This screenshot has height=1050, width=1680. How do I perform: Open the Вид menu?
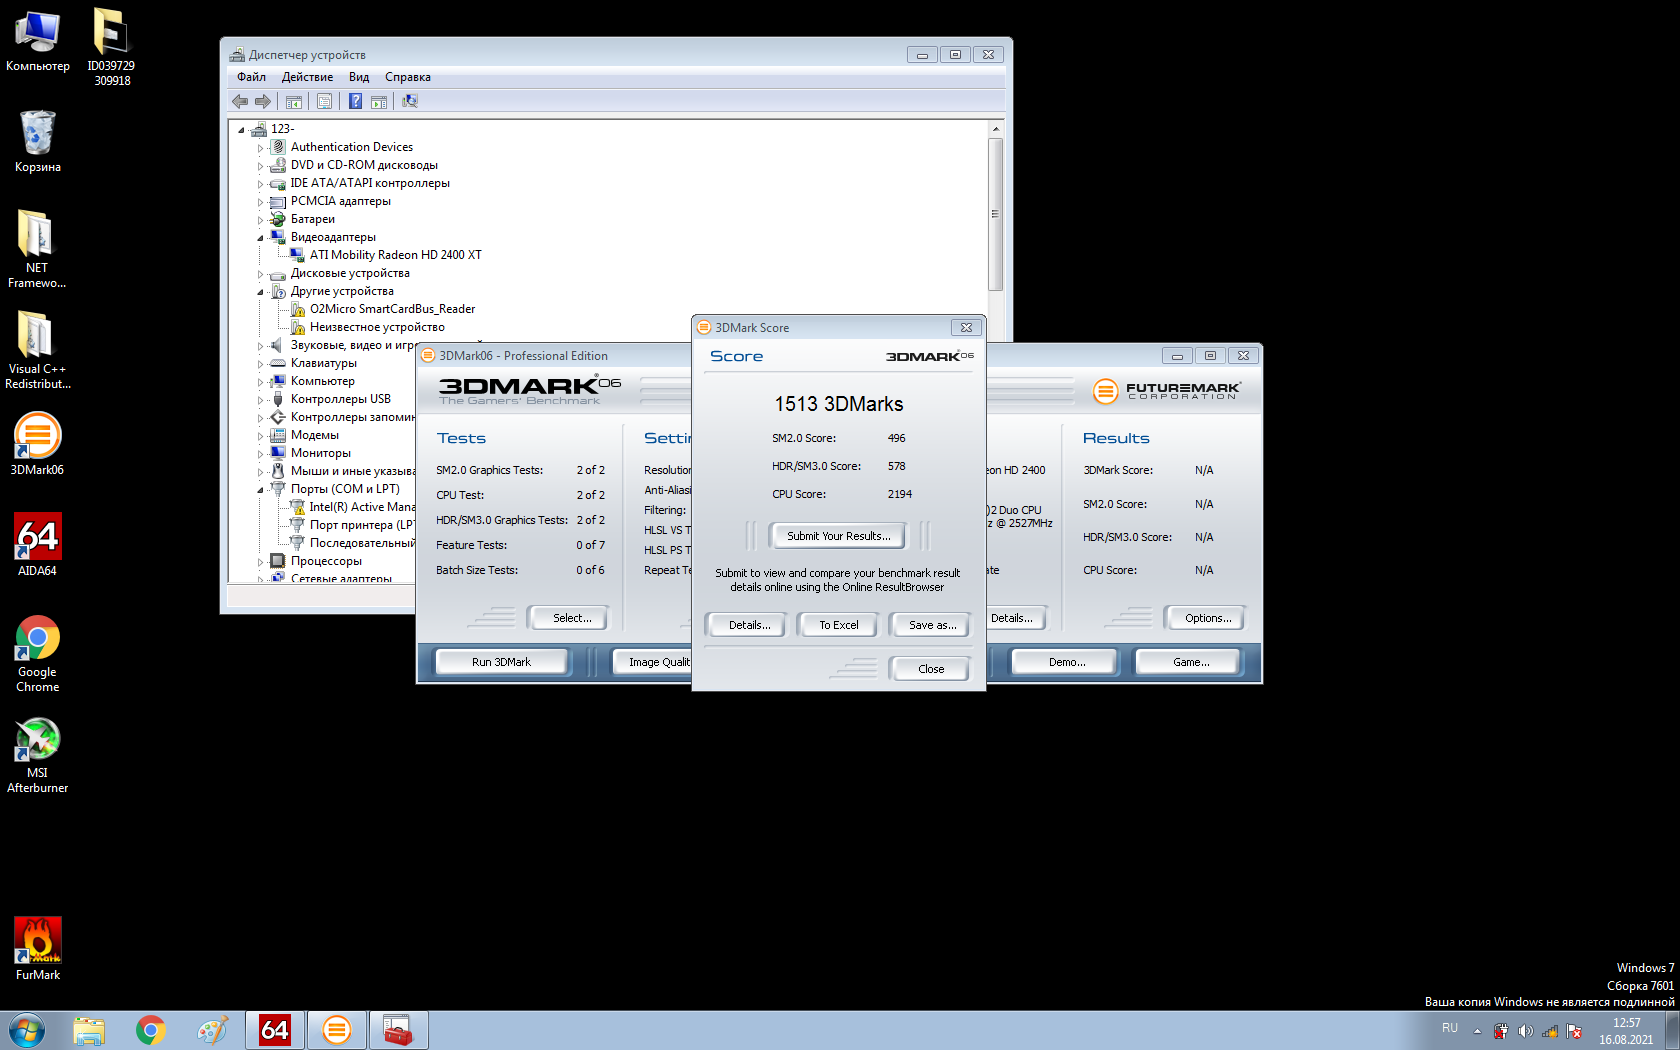359,77
